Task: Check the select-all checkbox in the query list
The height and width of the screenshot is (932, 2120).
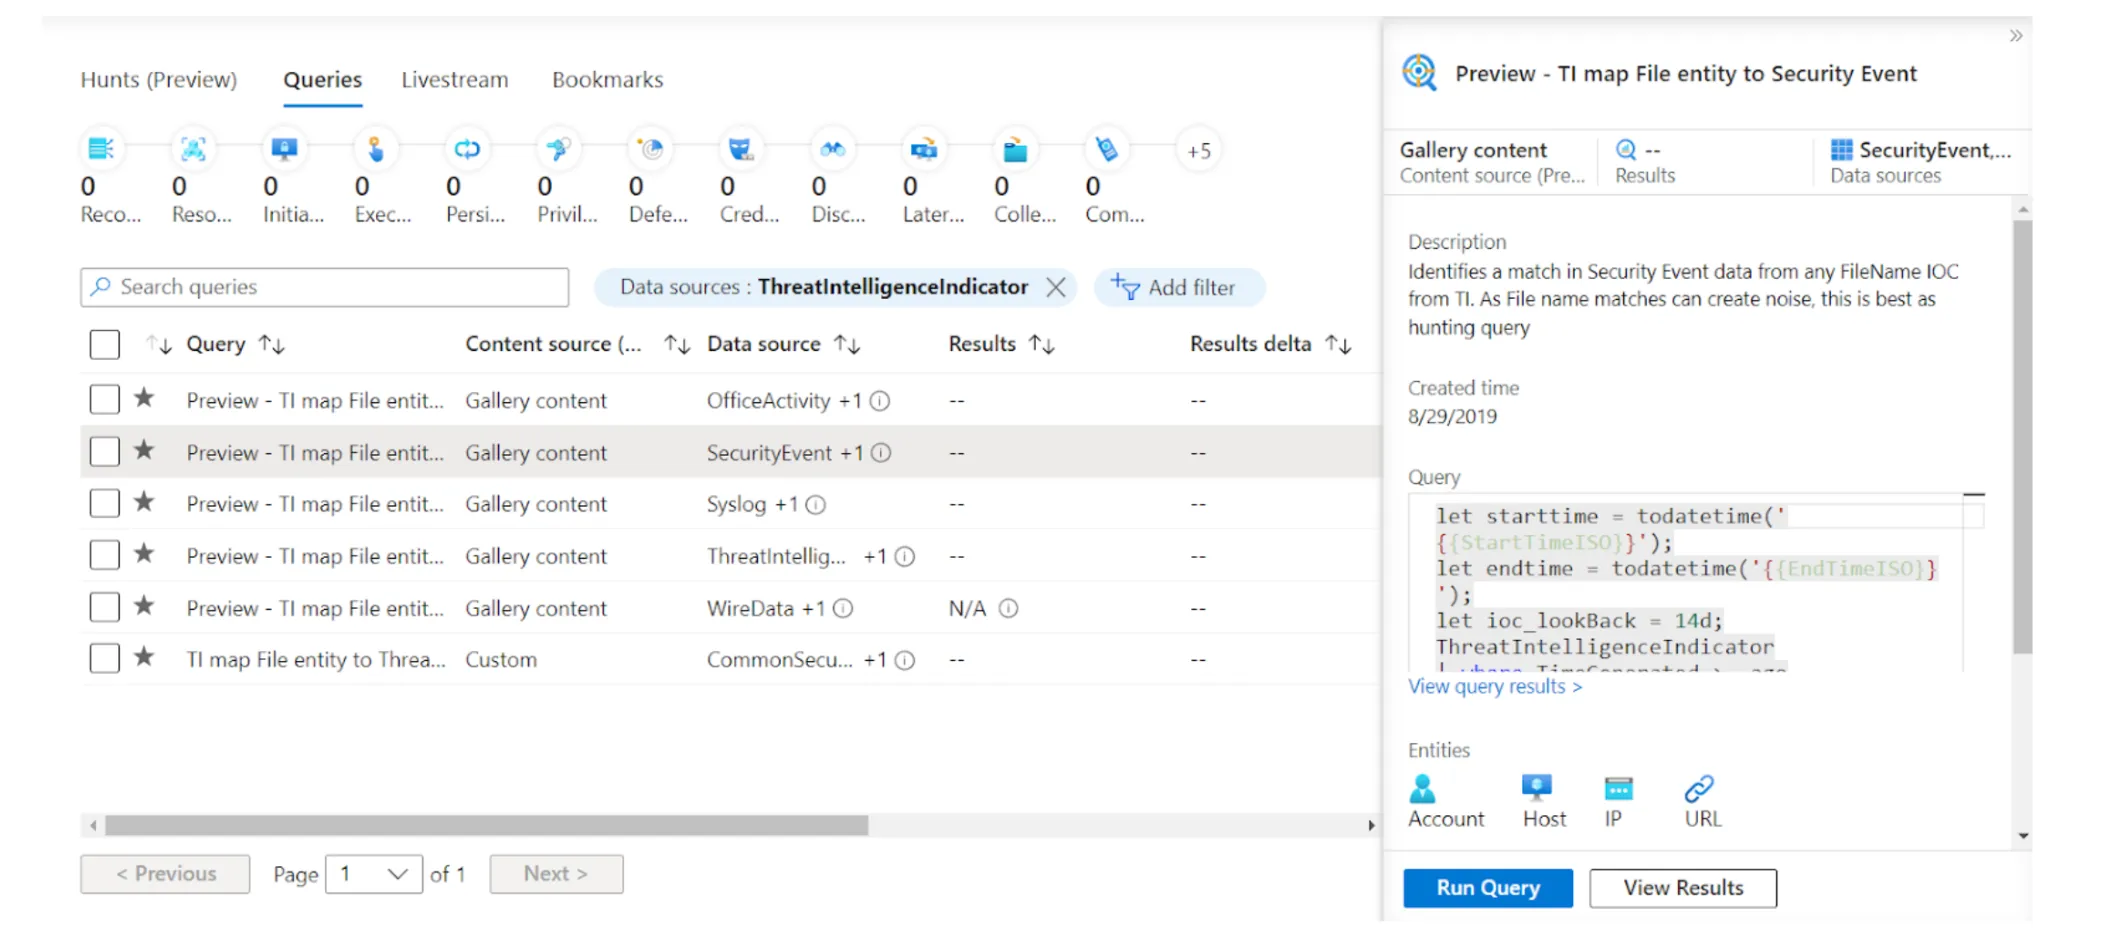Action: [104, 343]
